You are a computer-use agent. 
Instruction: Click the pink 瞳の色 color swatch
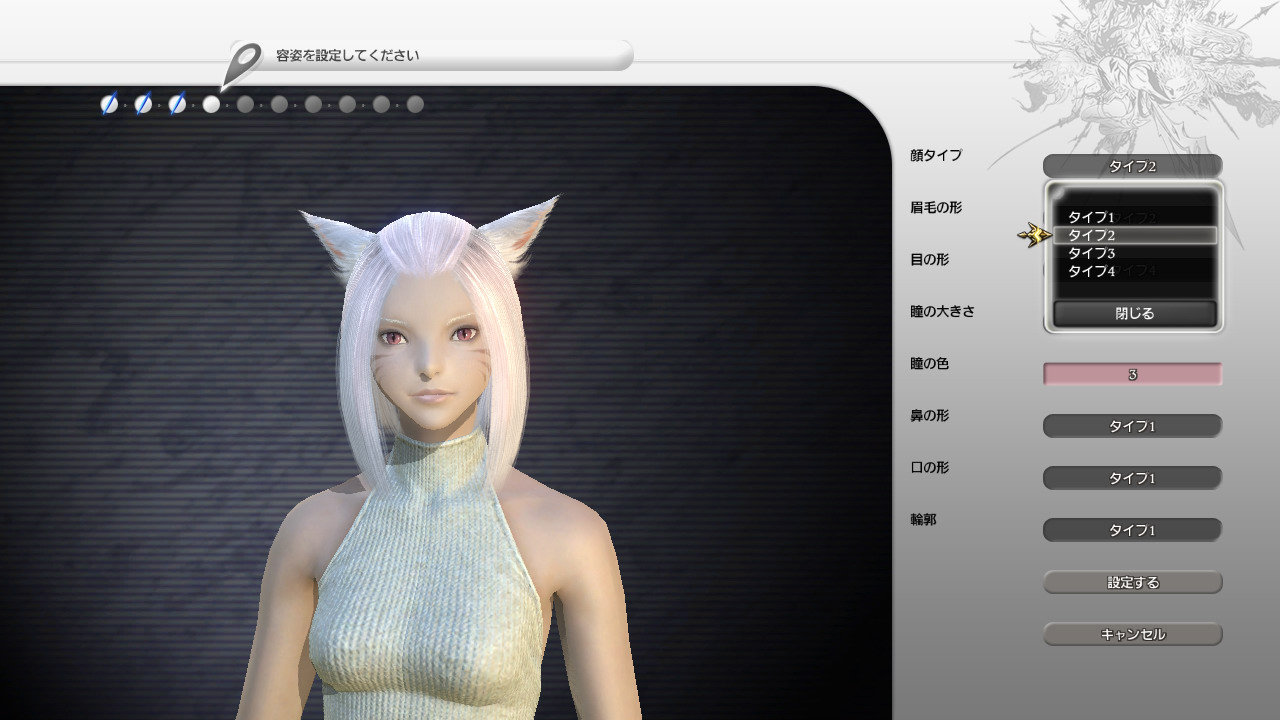(x=1132, y=374)
